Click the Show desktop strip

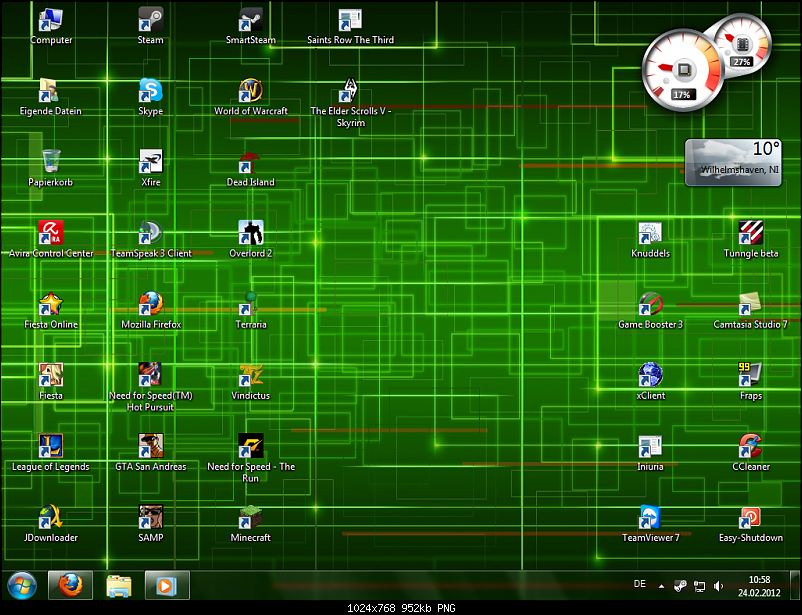pos(794,585)
